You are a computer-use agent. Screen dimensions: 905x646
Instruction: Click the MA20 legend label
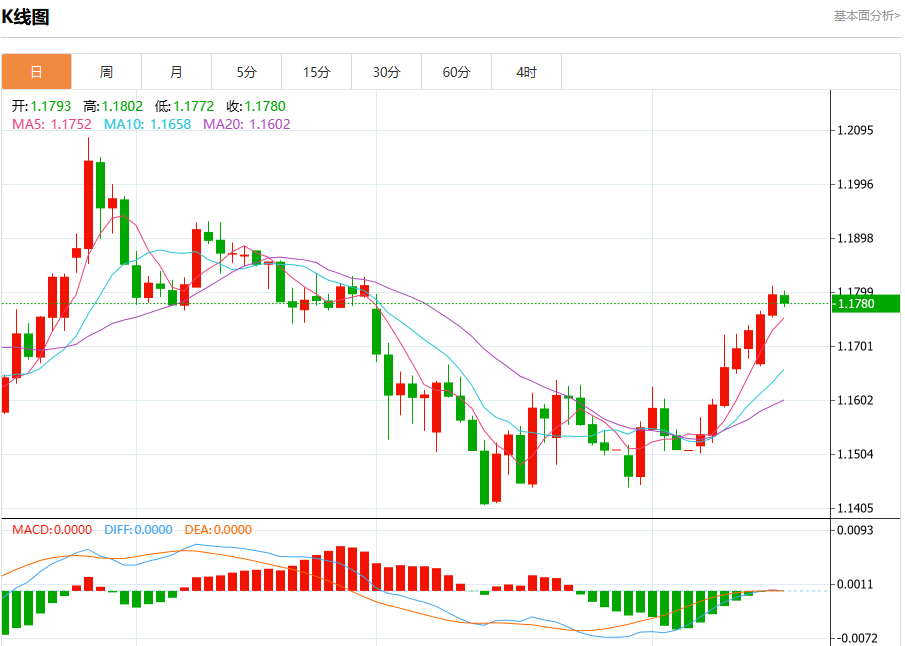246,124
